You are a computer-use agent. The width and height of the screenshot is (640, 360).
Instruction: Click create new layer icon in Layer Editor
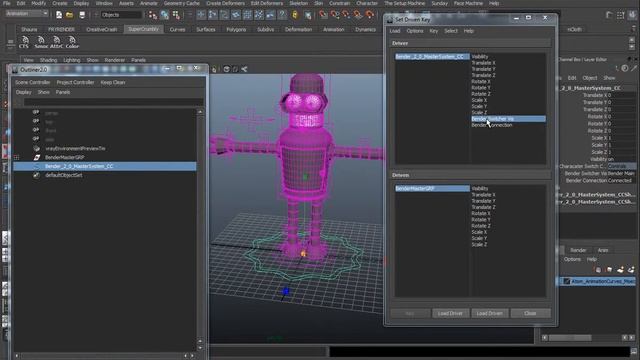pyautogui.click(x=620, y=270)
